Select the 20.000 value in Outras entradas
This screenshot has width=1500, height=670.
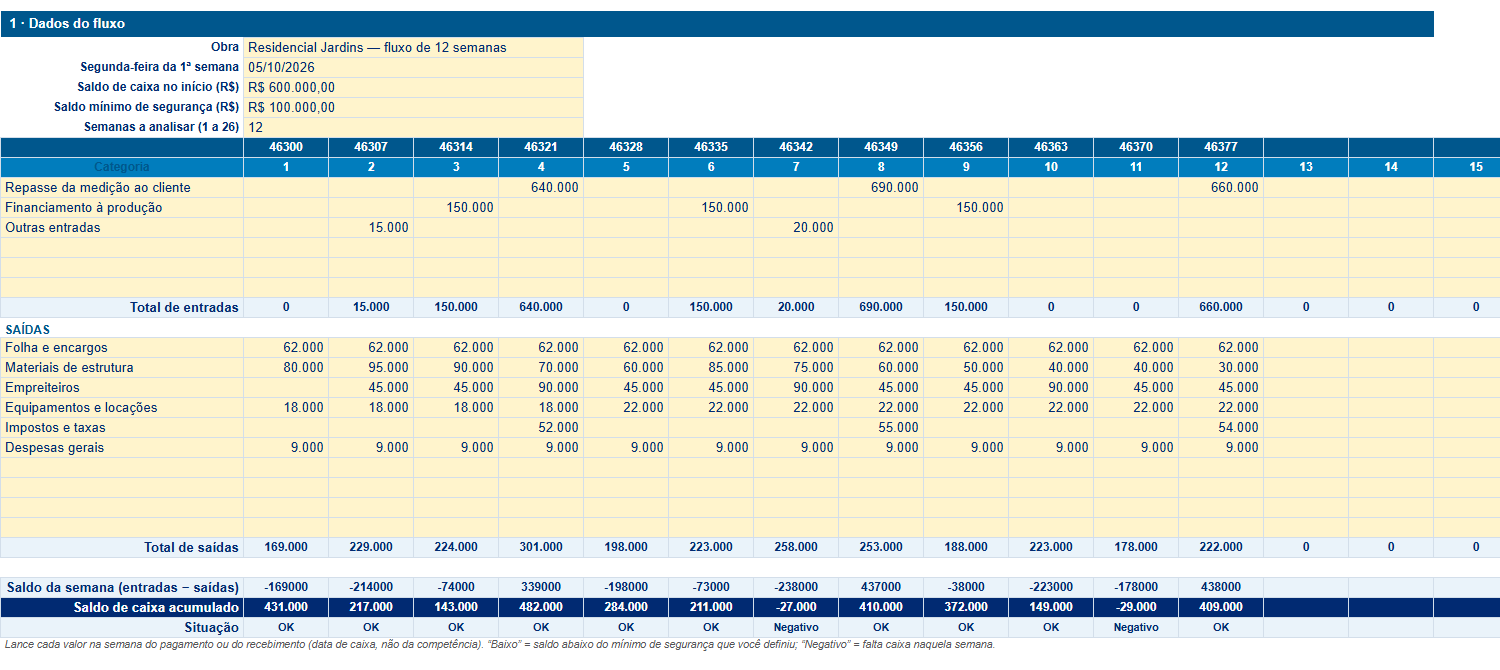[x=796, y=227]
